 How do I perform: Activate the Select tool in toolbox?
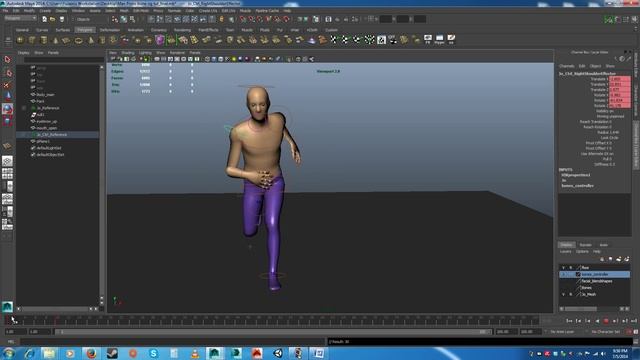(x=7, y=60)
